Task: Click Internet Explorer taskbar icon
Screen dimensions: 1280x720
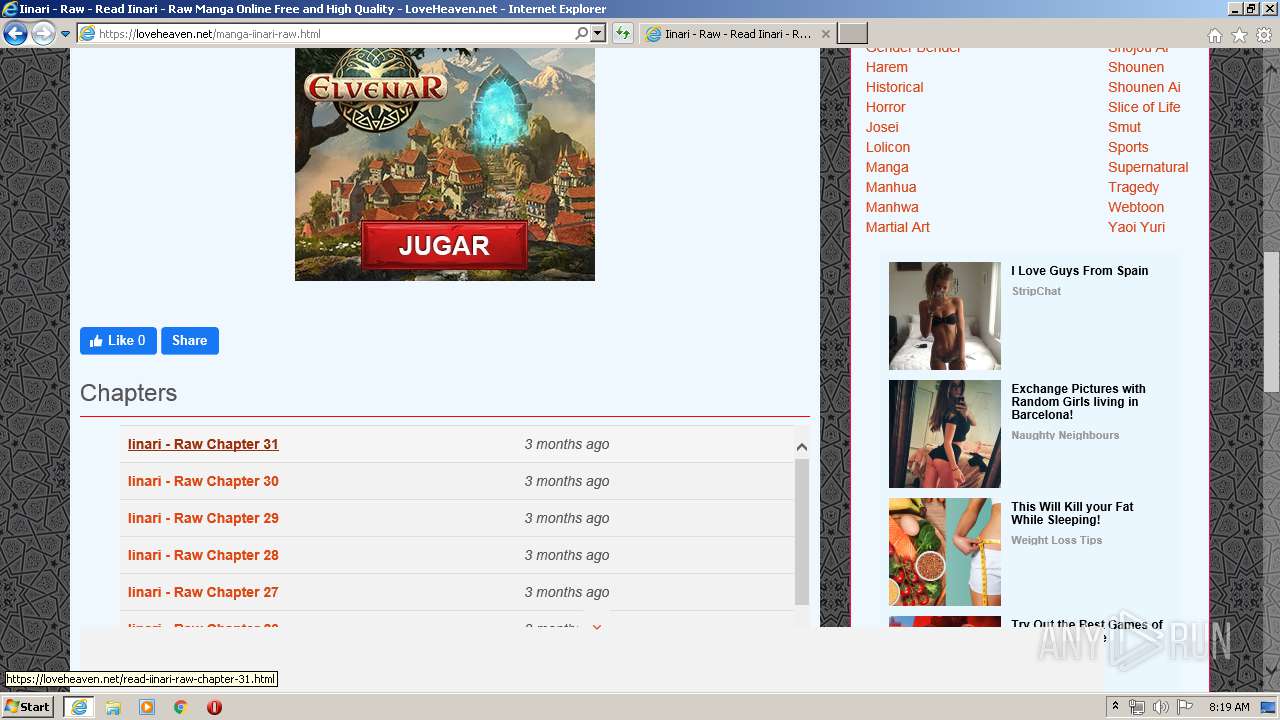Action: [78, 707]
